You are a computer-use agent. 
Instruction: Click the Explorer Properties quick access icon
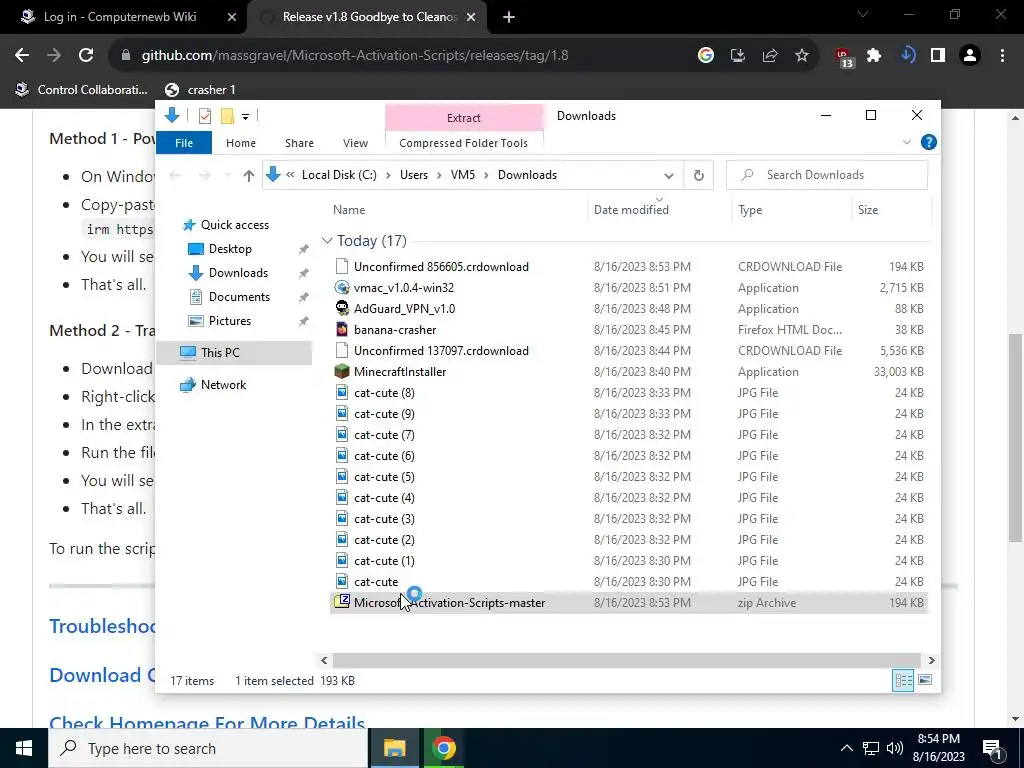click(x=205, y=116)
